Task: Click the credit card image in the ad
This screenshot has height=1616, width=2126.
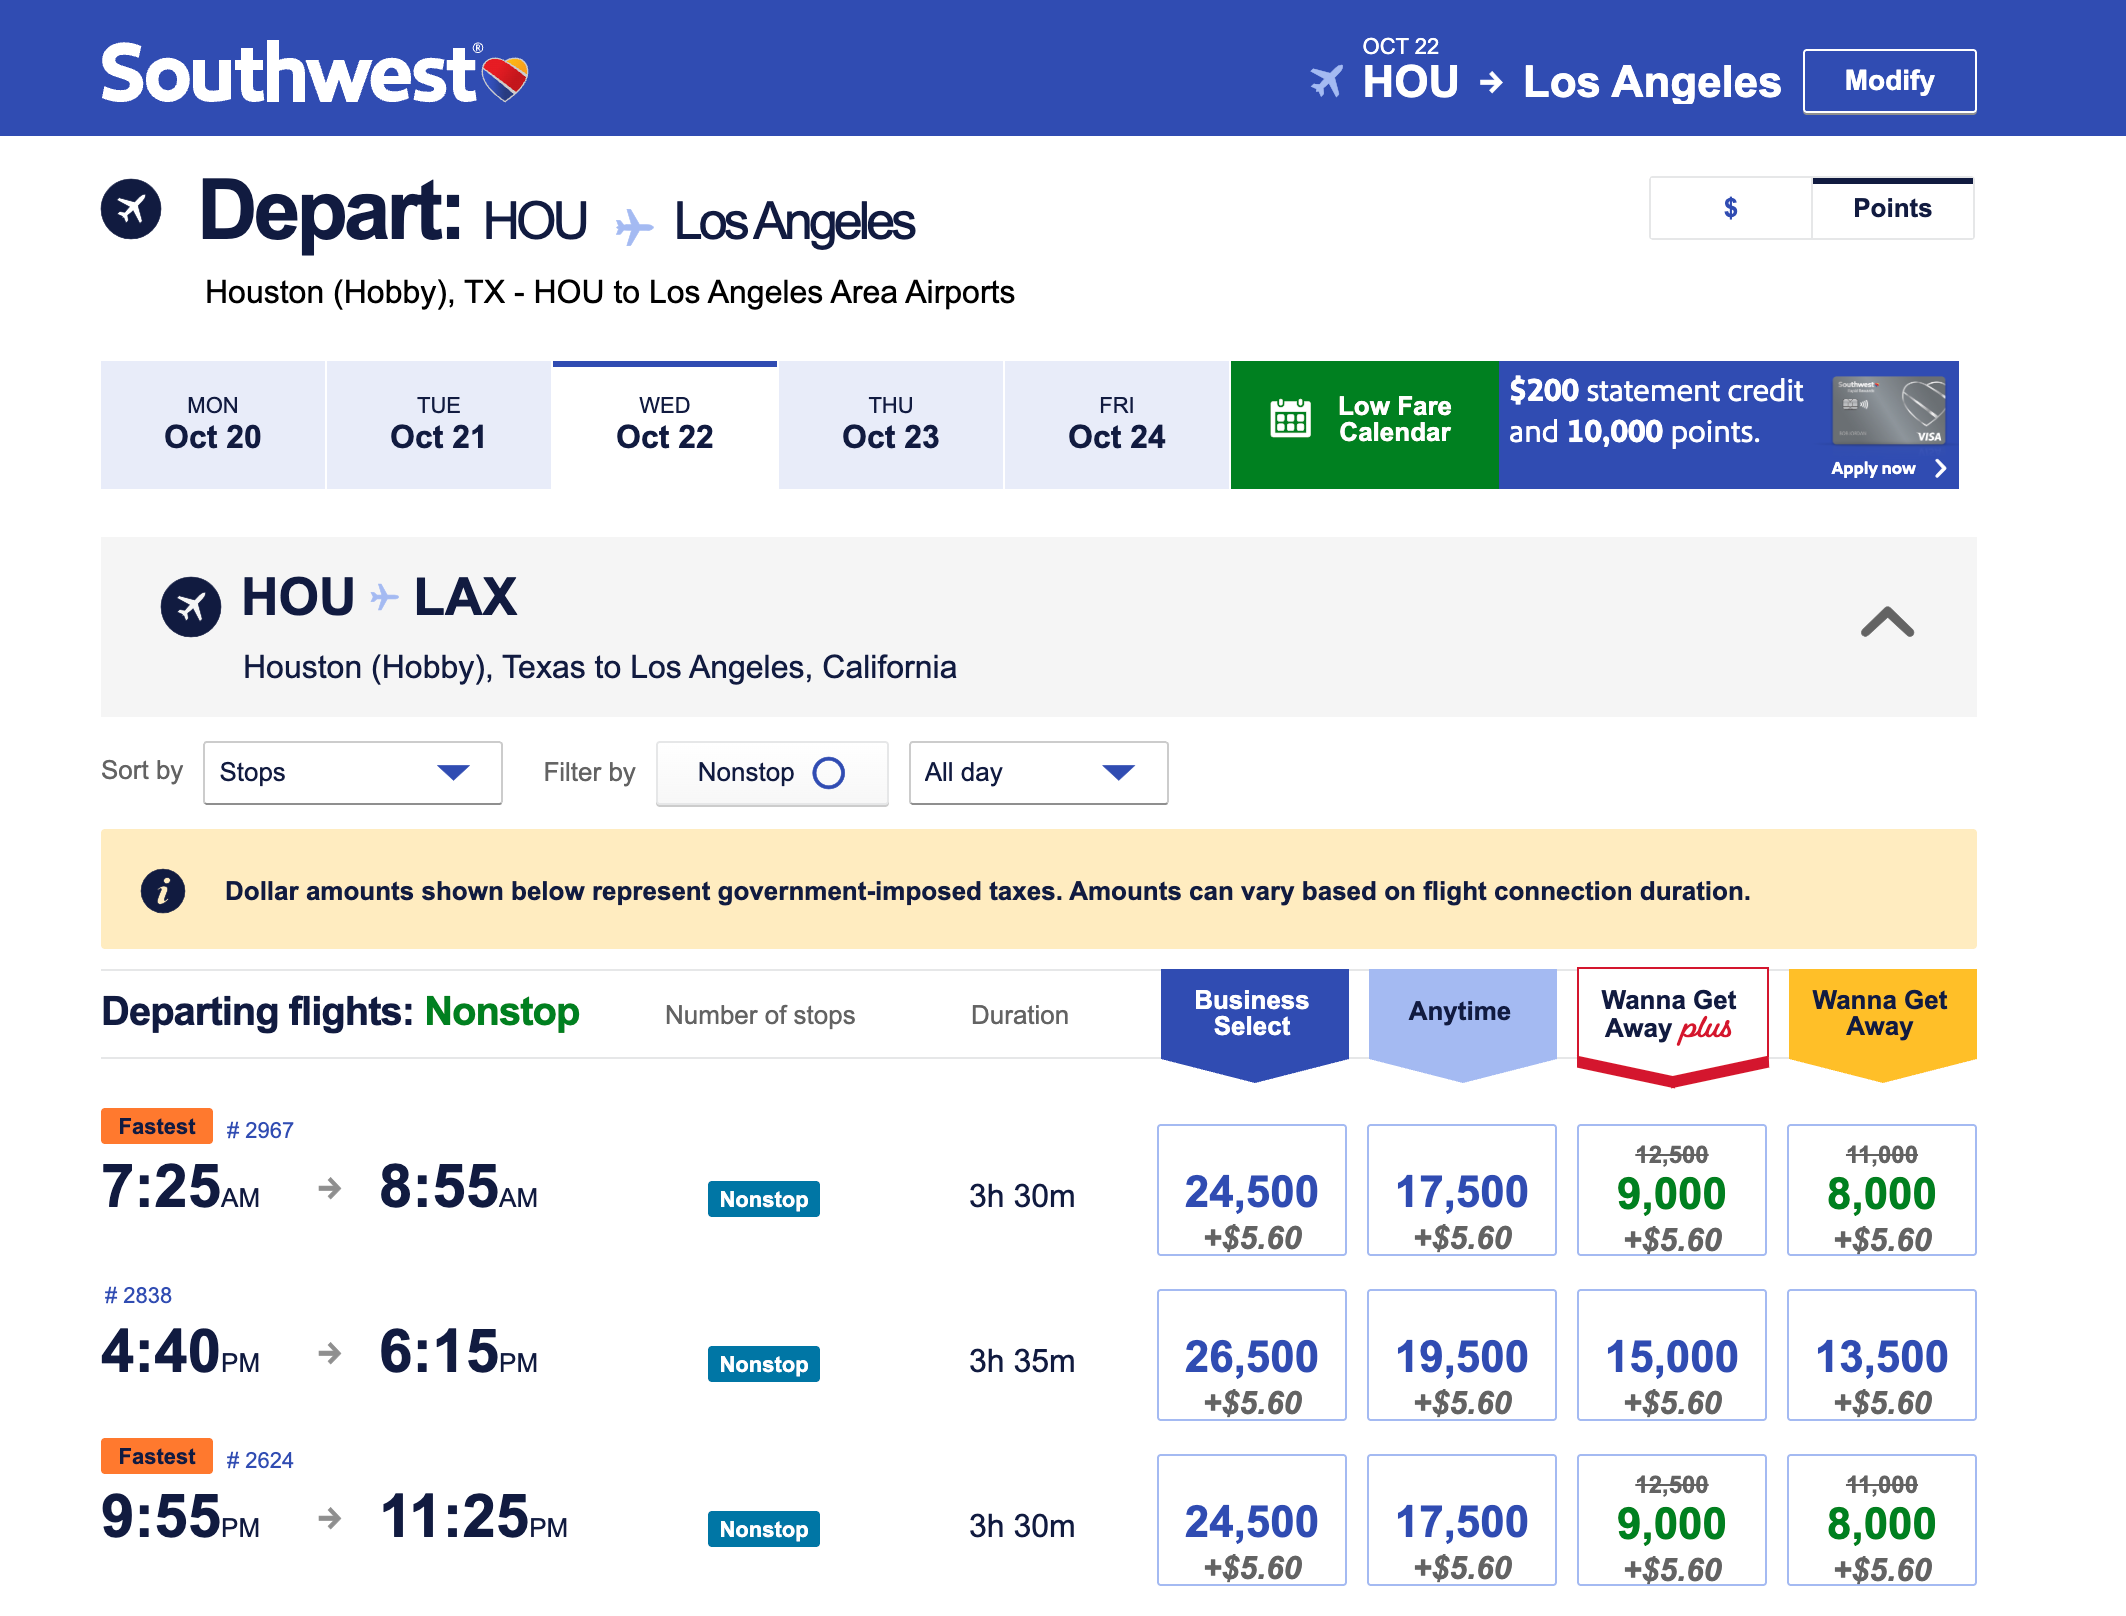Action: tap(1888, 411)
